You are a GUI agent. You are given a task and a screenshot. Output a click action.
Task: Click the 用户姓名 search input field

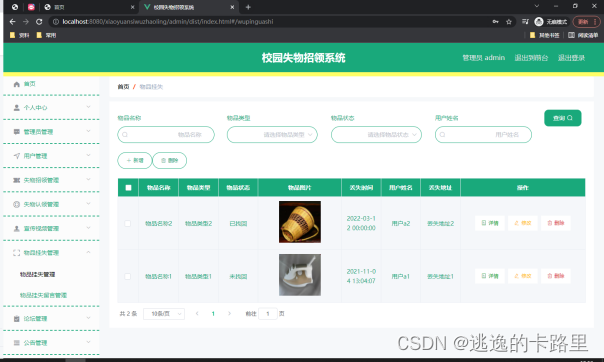click(483, 135)
